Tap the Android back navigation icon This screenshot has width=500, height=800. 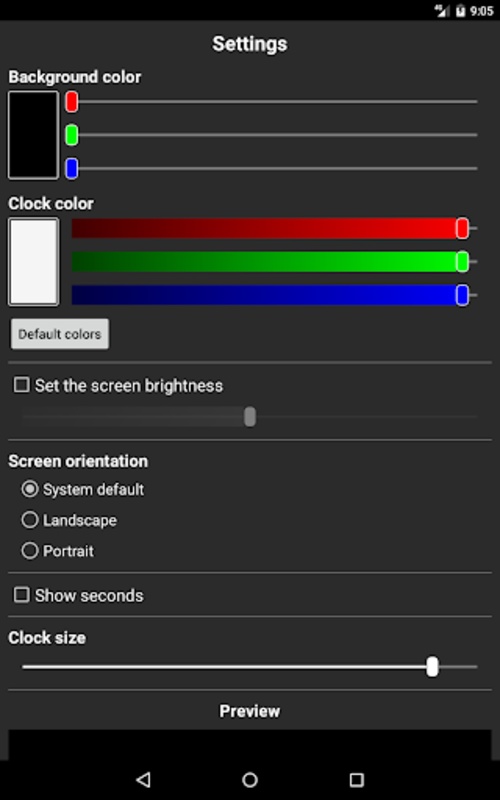tap(143, 779)
